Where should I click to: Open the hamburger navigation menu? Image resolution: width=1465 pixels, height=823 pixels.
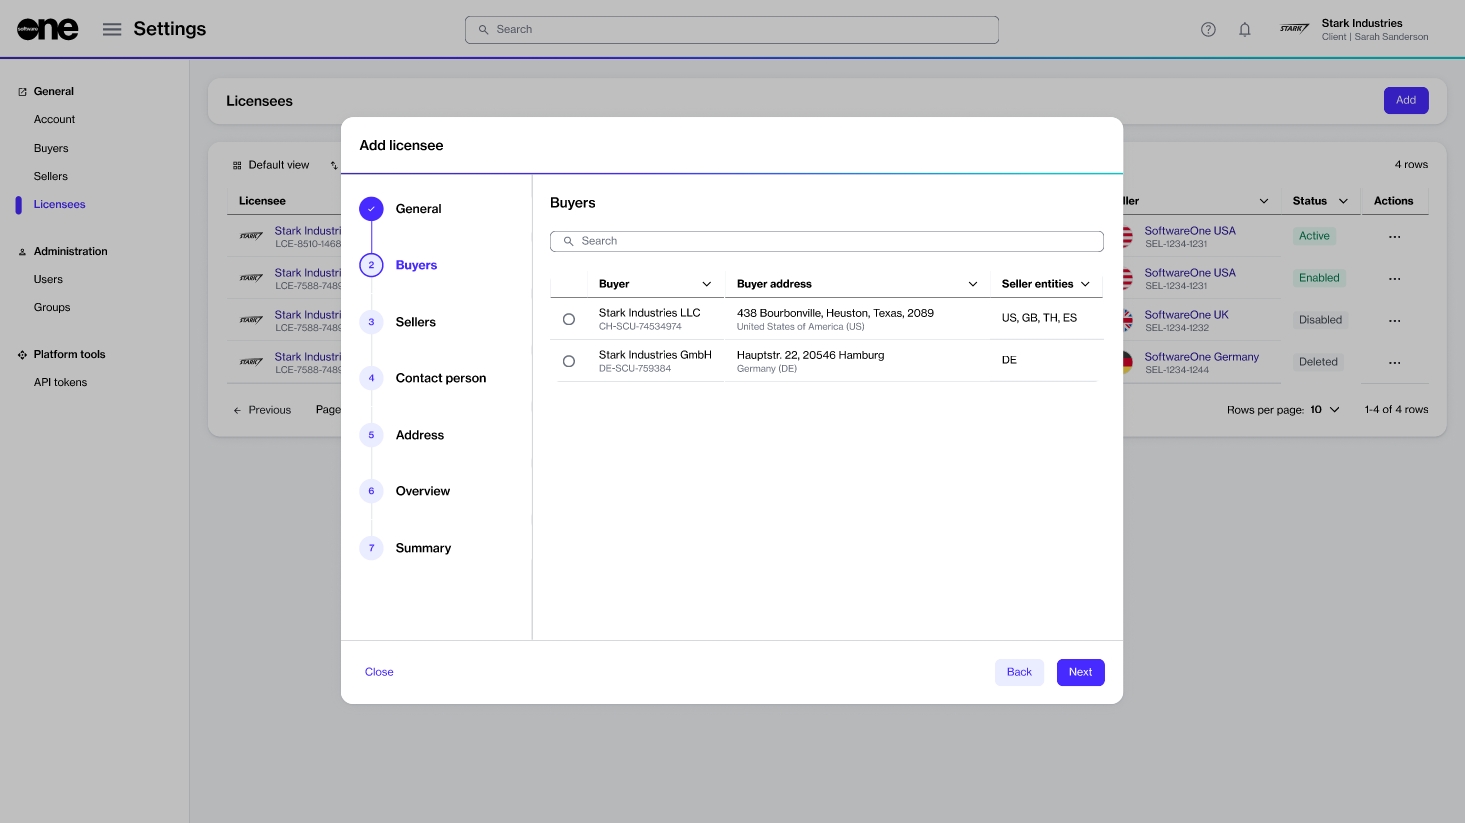coord(112,29)
